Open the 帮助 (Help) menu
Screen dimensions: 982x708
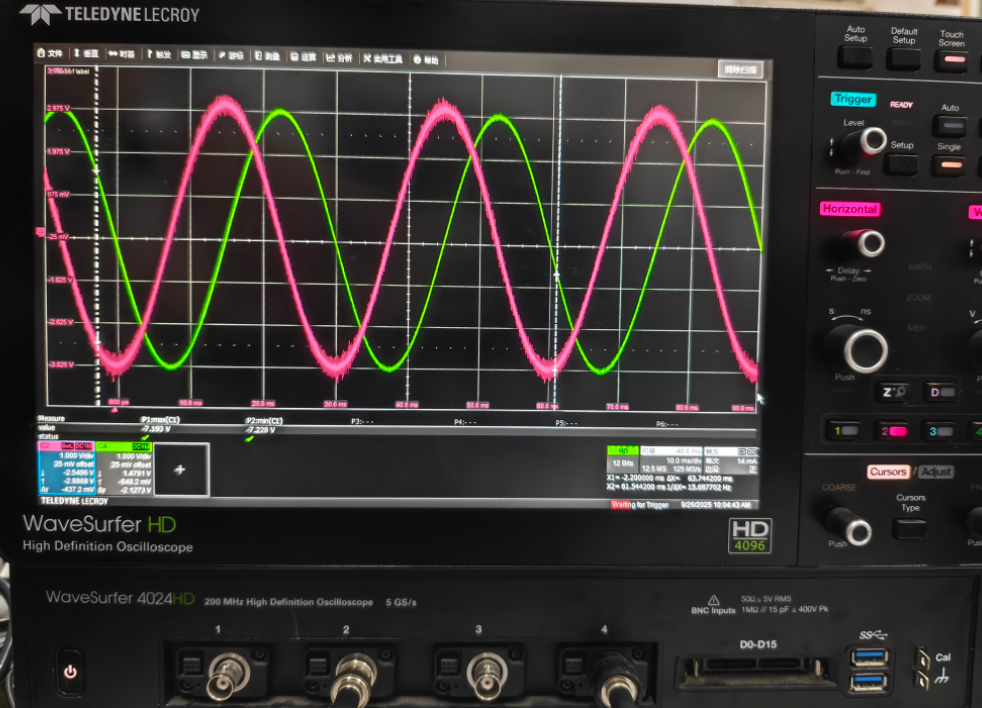coord(426,60)
